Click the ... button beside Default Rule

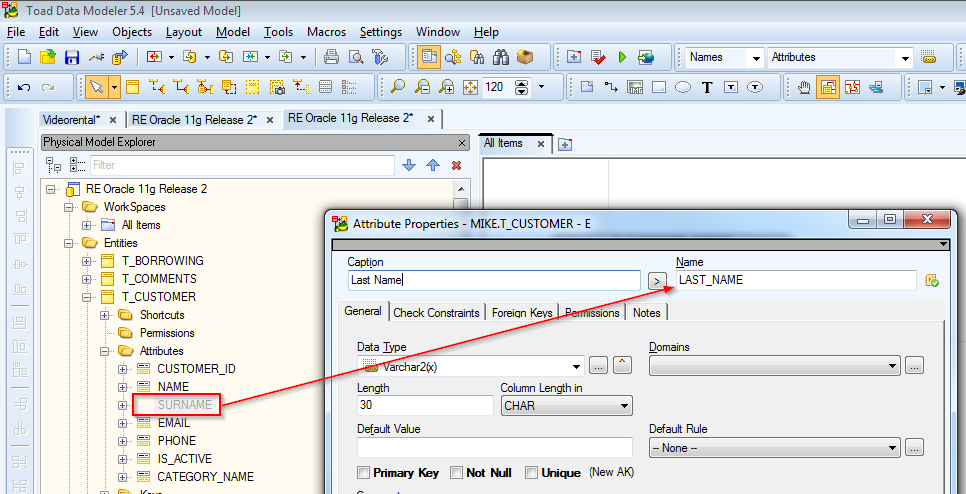[915, 447]
